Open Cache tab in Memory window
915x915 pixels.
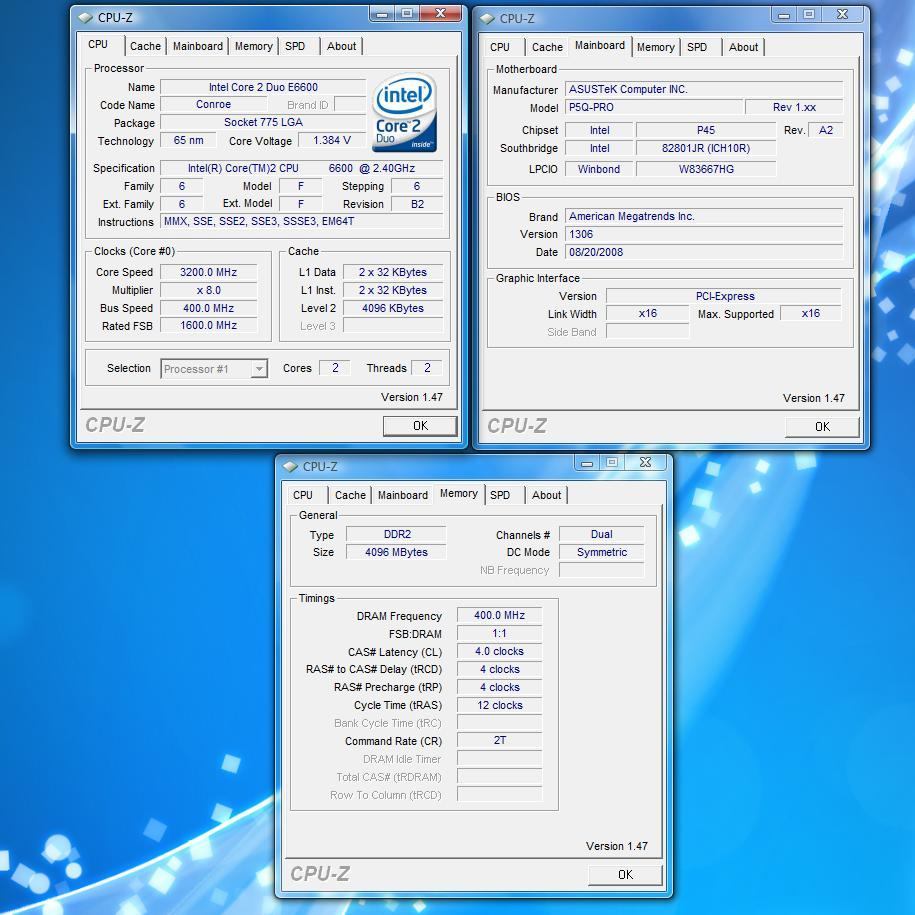coord(350,495)
